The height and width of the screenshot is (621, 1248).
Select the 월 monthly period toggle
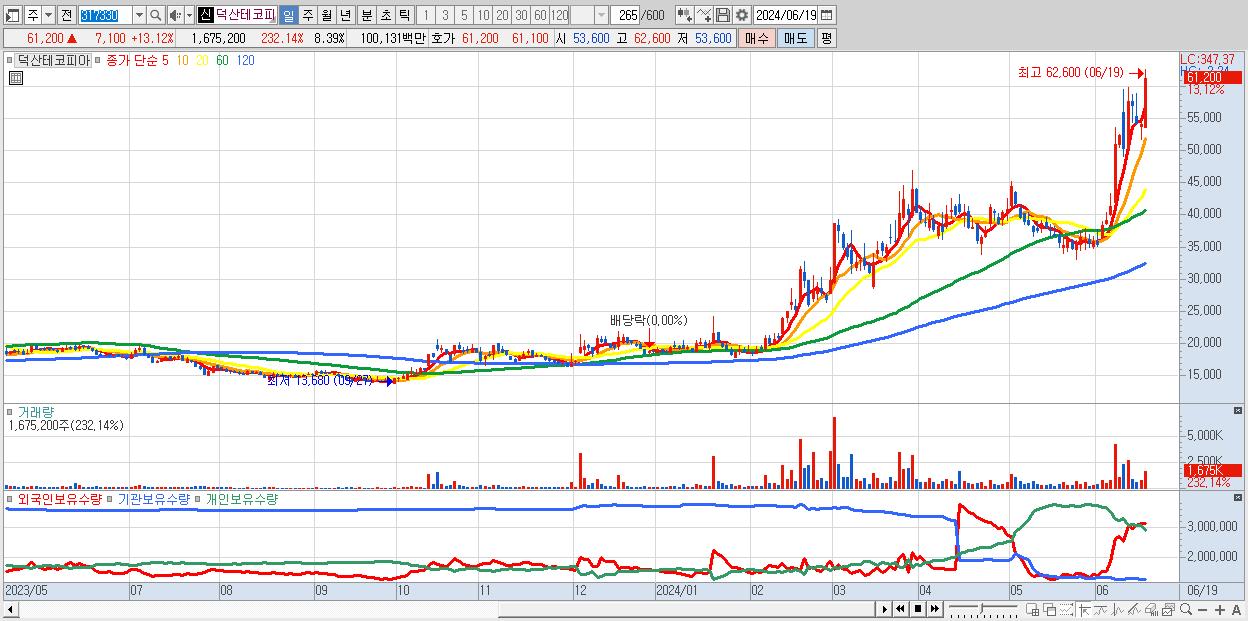click(326, 15)
